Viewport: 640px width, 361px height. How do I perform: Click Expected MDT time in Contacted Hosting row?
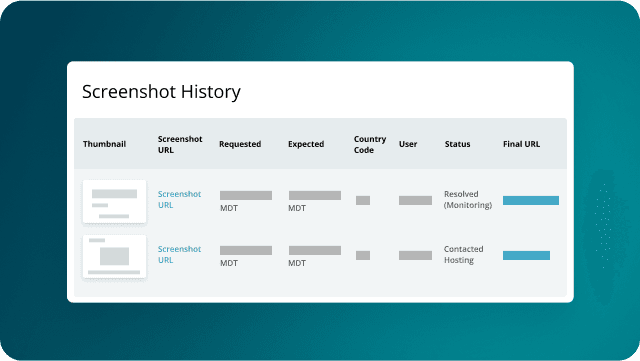[315, 256]
